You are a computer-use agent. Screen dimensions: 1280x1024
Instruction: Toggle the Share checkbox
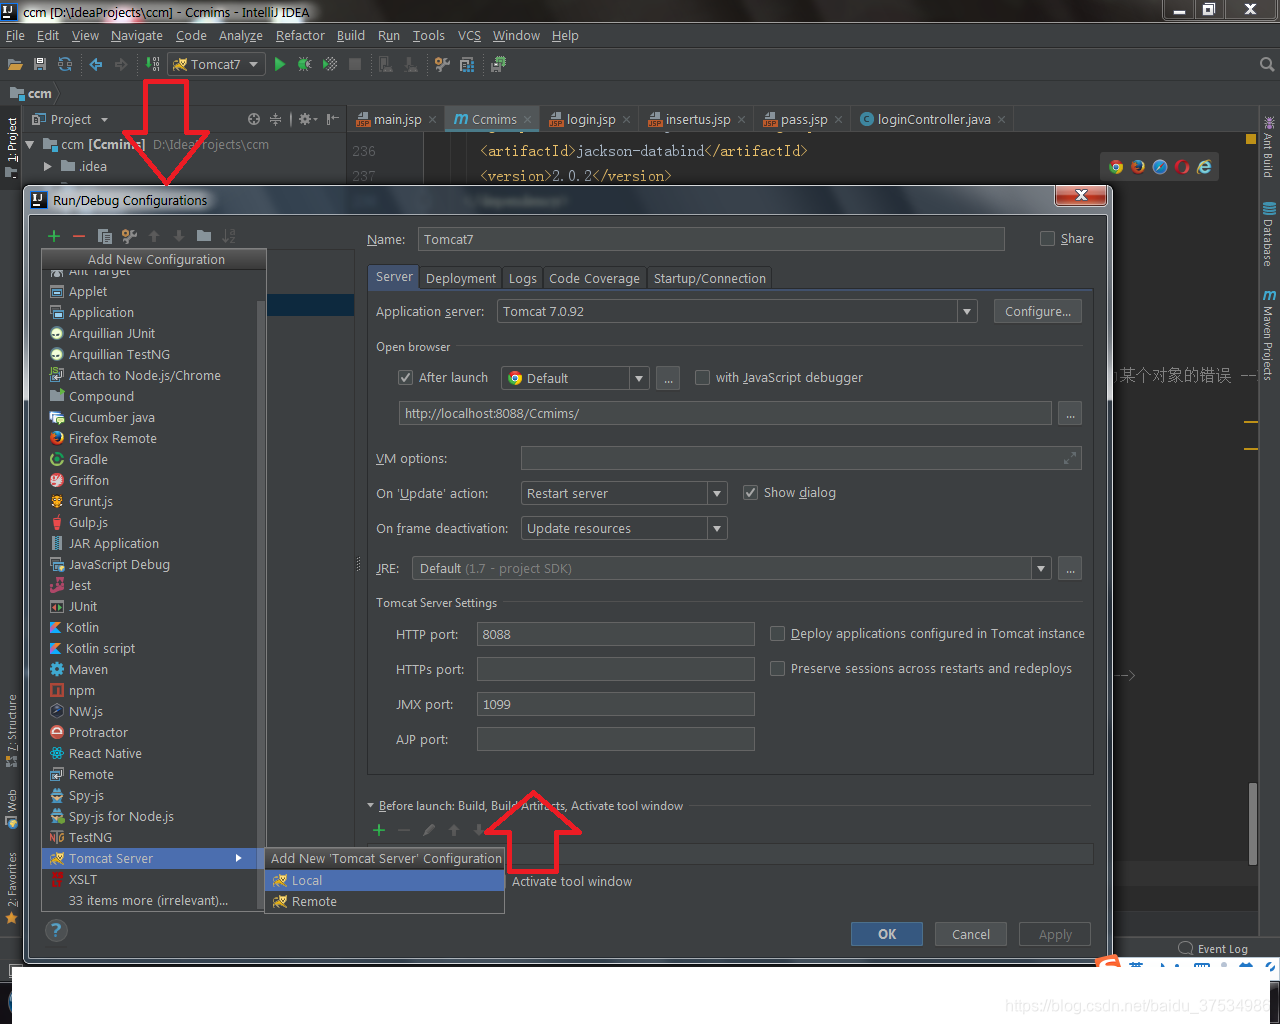pyautogui.click(x=1047, y=238)
